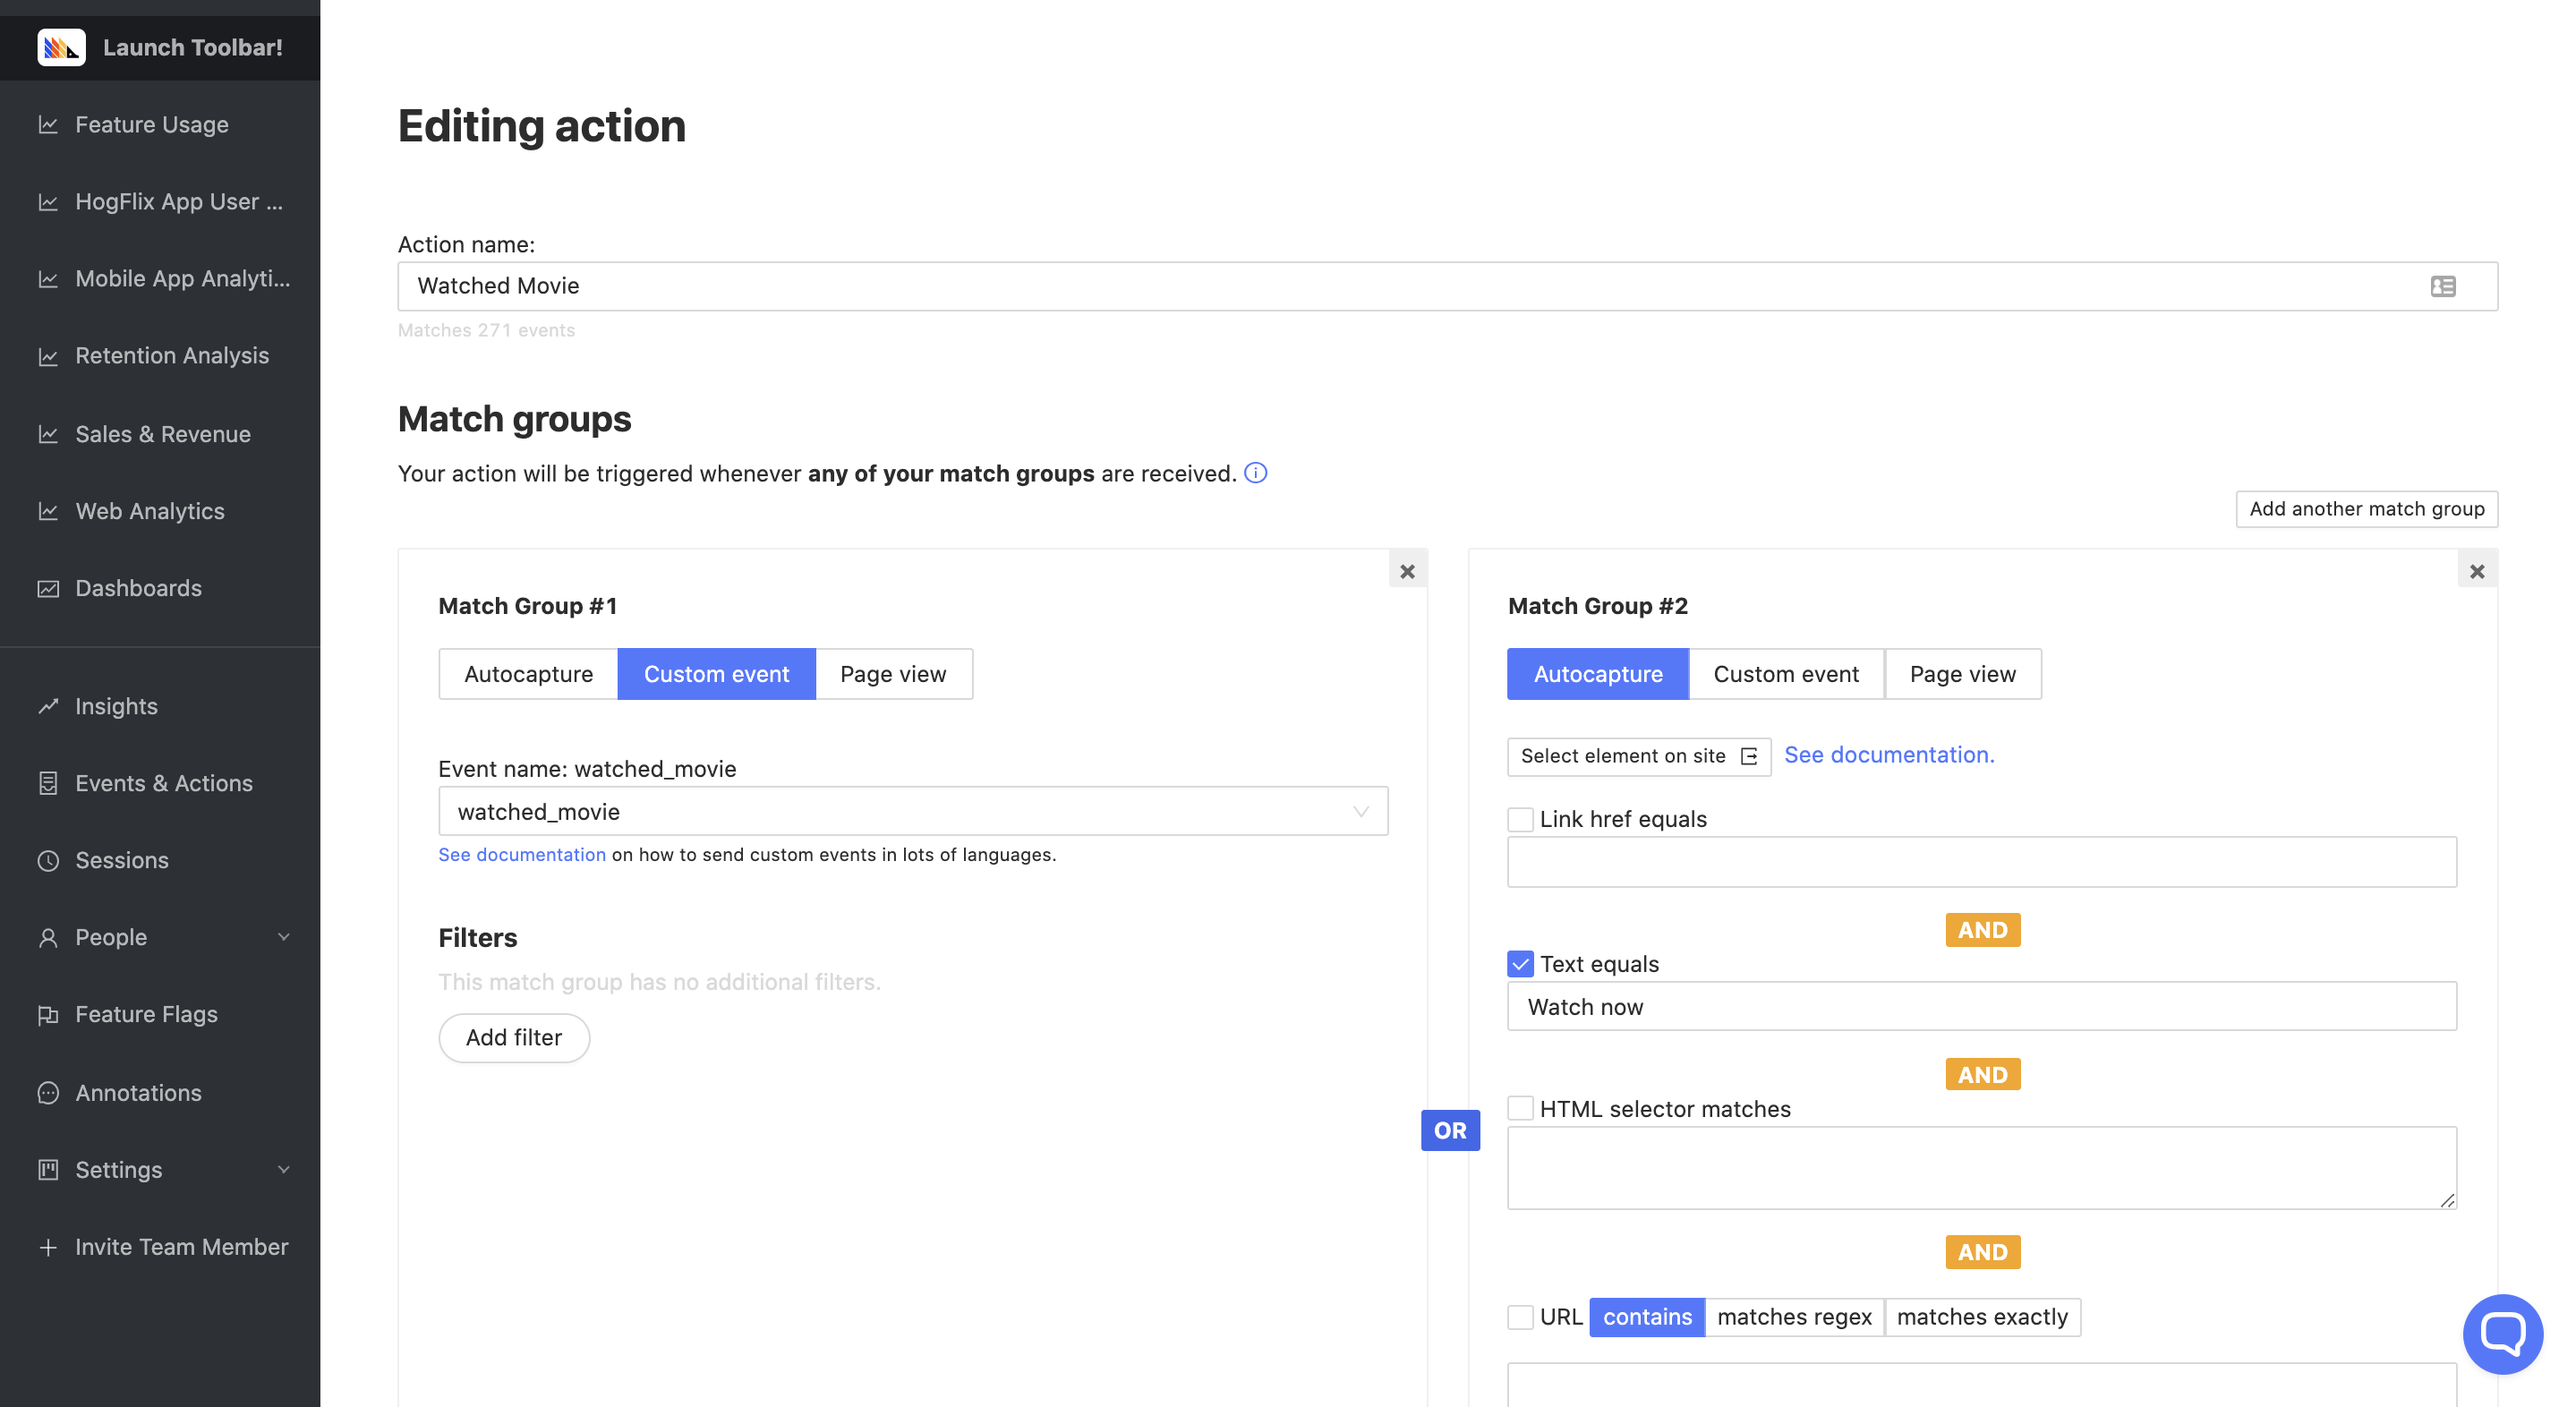Image resolution: width=2576 pixels, height=1407 pixels.
Task: Open See documentation link about custom events
Action: [x=522, y=855]
